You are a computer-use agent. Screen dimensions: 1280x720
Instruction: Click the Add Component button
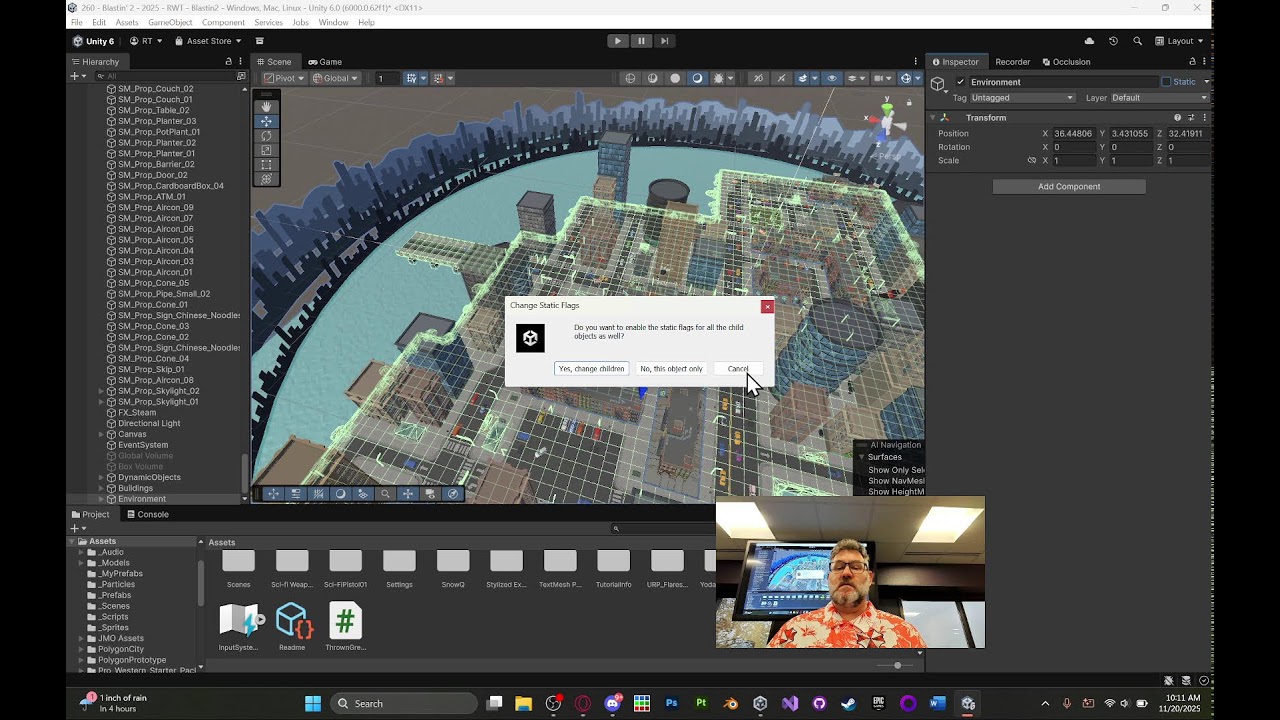point(1069,187)
